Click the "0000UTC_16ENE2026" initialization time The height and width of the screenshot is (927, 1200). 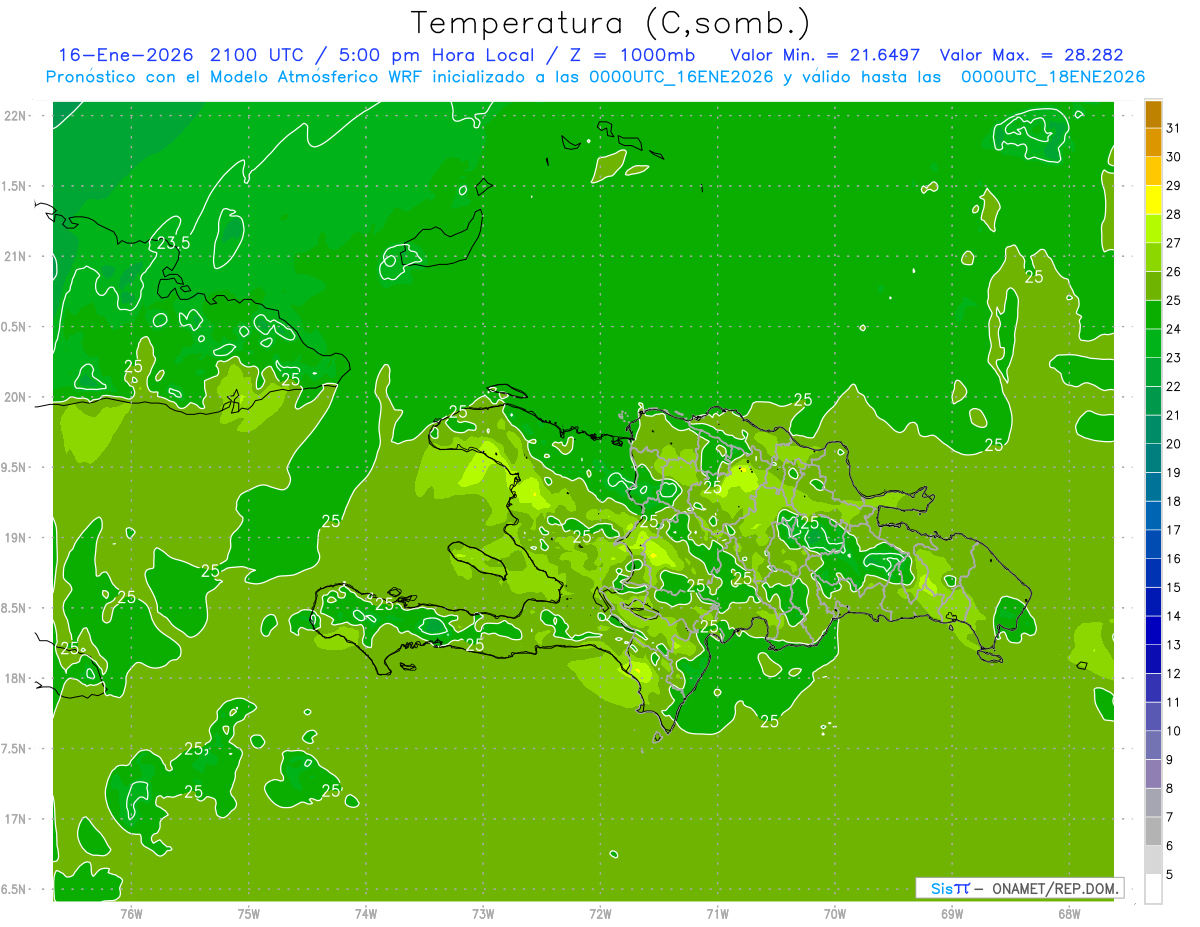point(681,77)
